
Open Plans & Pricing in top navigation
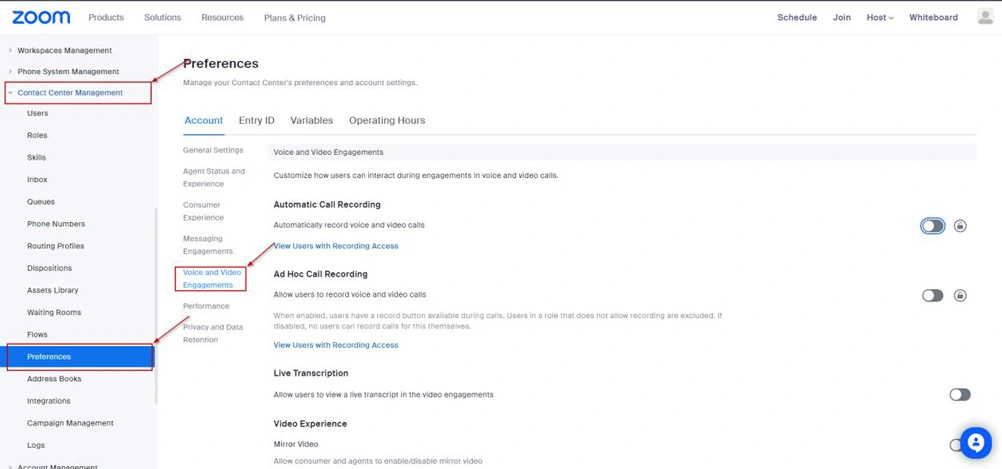click(x=294, y=18)
